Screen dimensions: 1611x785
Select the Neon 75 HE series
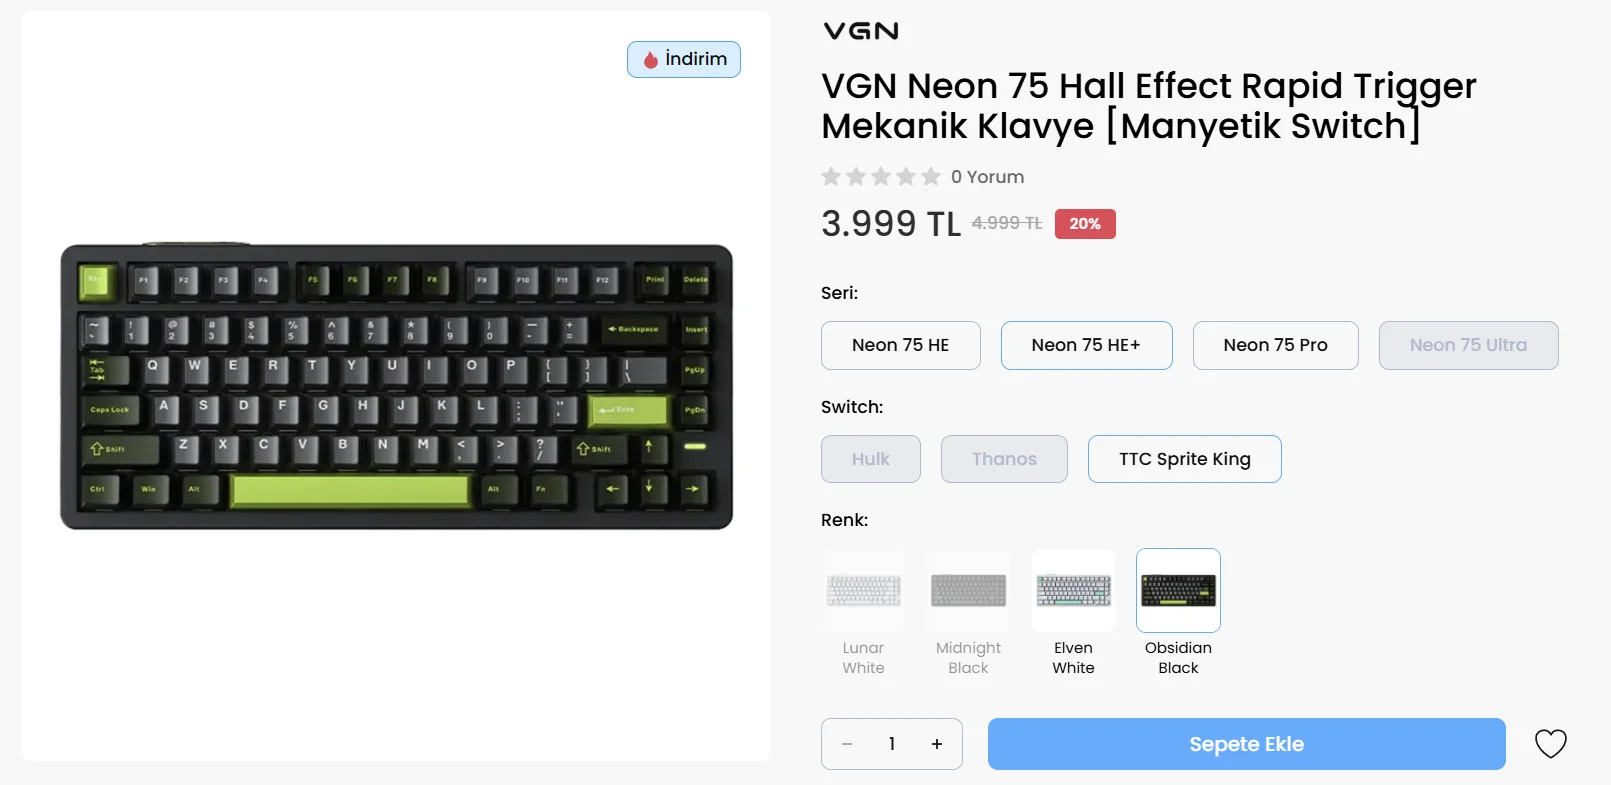click(x=901, y=345)
